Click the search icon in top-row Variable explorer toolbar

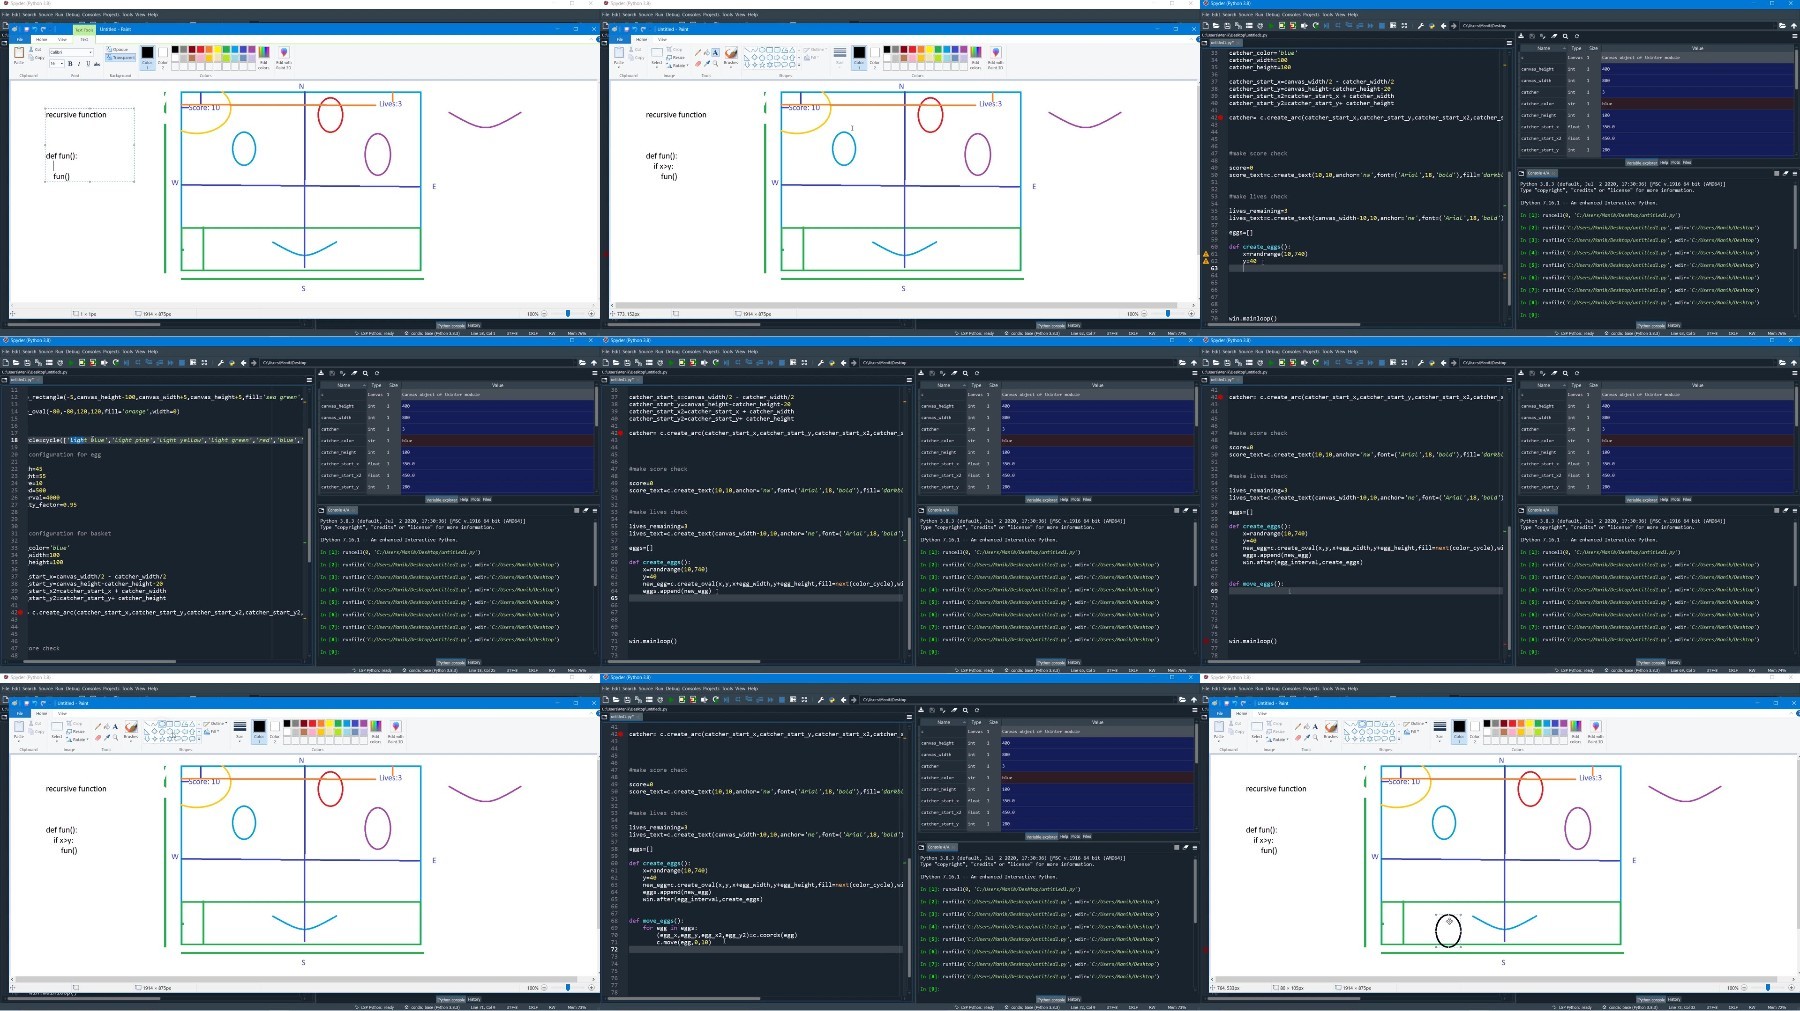tap(1565, 36)
